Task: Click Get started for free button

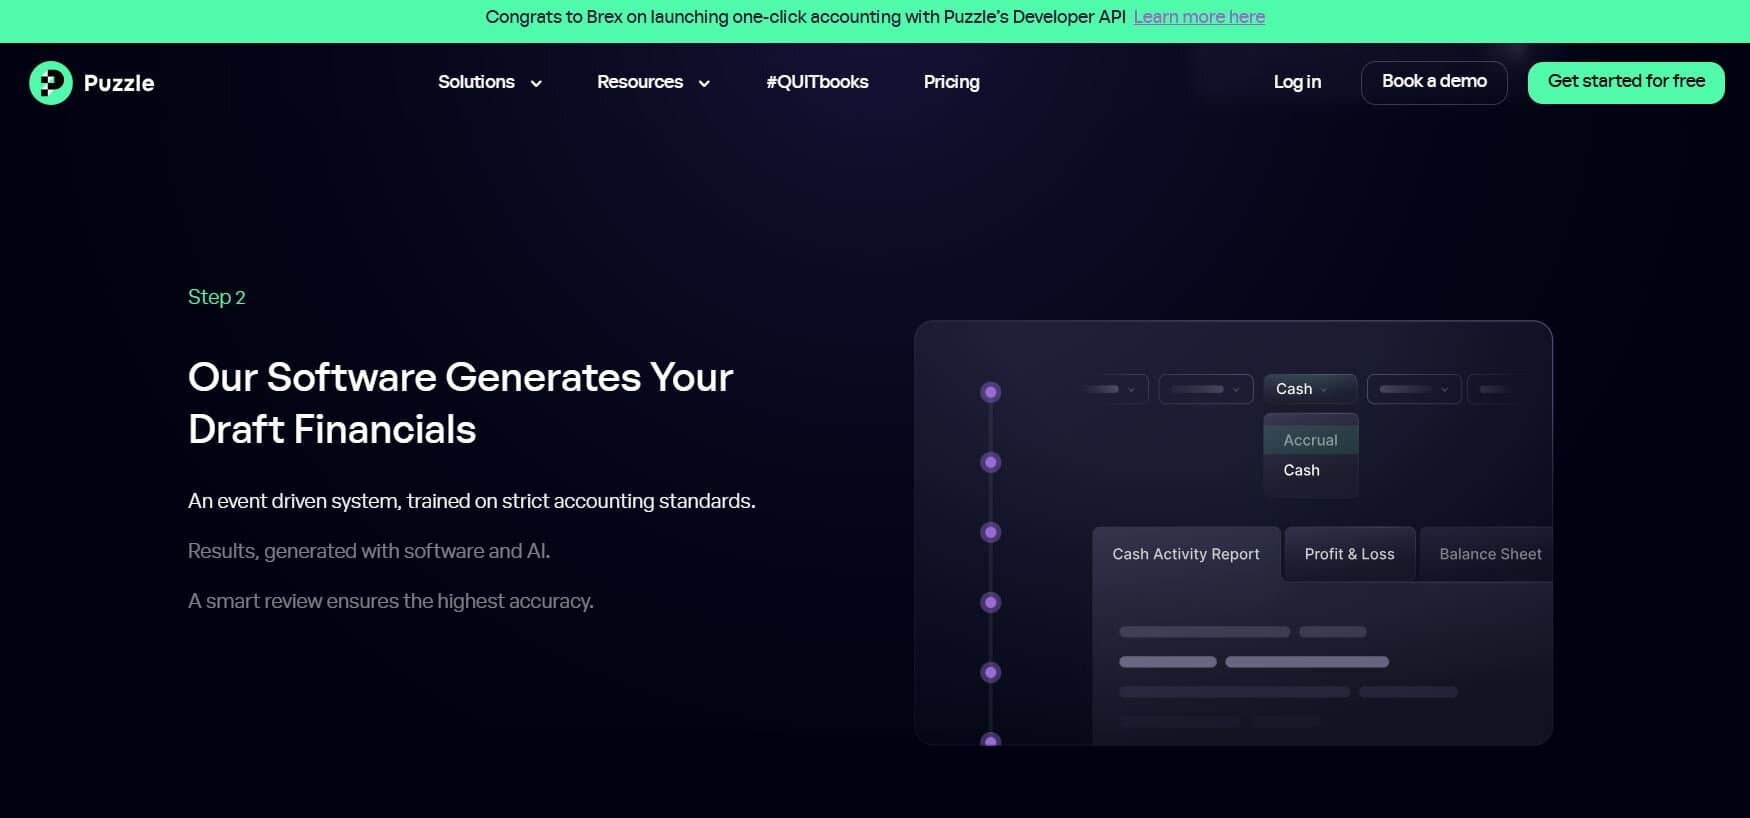Action: click(1625, 82)
